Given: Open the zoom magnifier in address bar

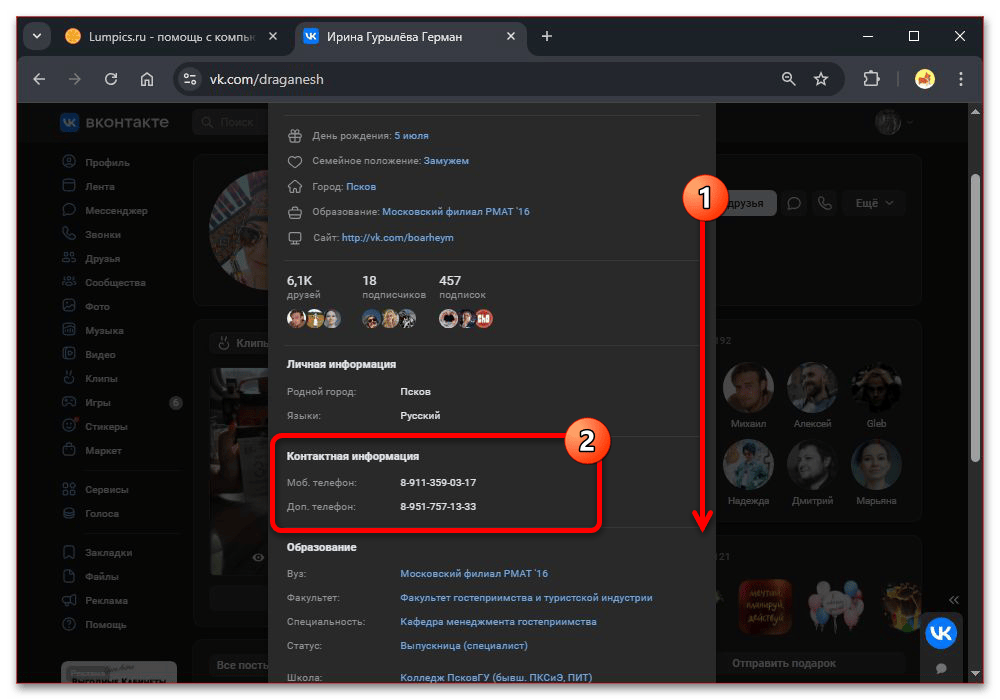Looking at the screenshot, I should tap(789, 79).
